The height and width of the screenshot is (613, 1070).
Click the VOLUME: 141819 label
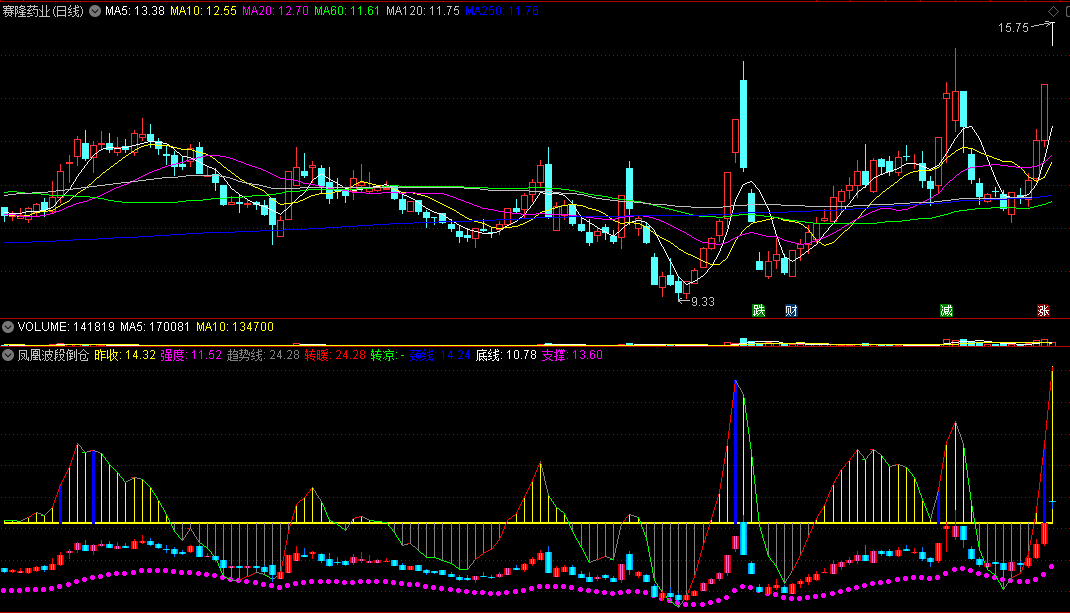(66, 327)
